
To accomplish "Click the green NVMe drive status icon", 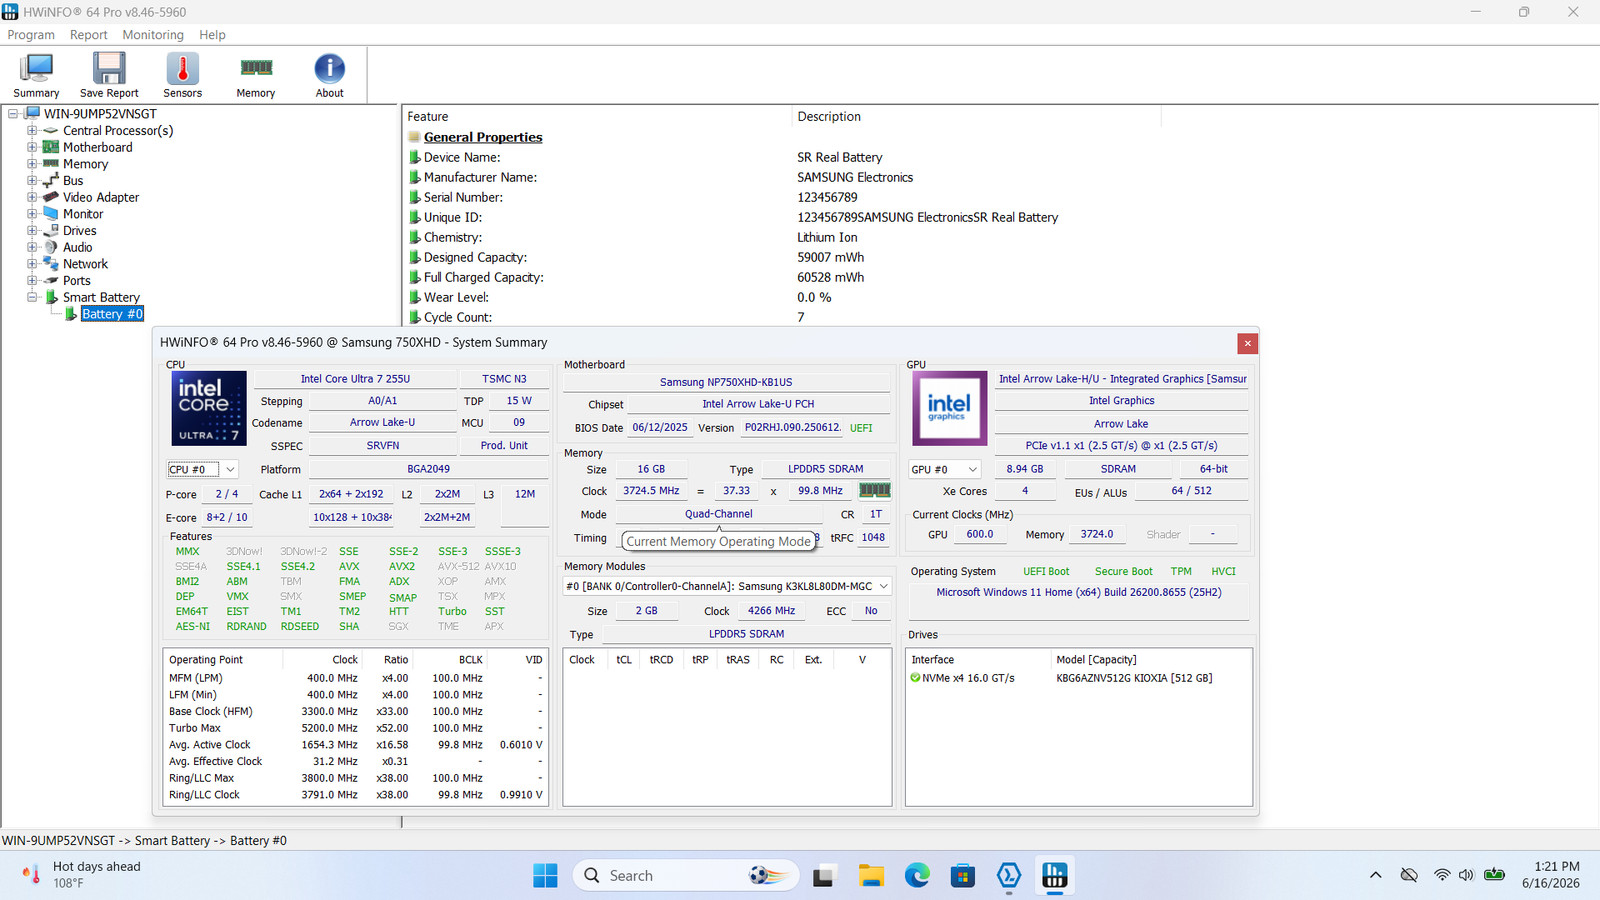I will (x=915, y=678).
